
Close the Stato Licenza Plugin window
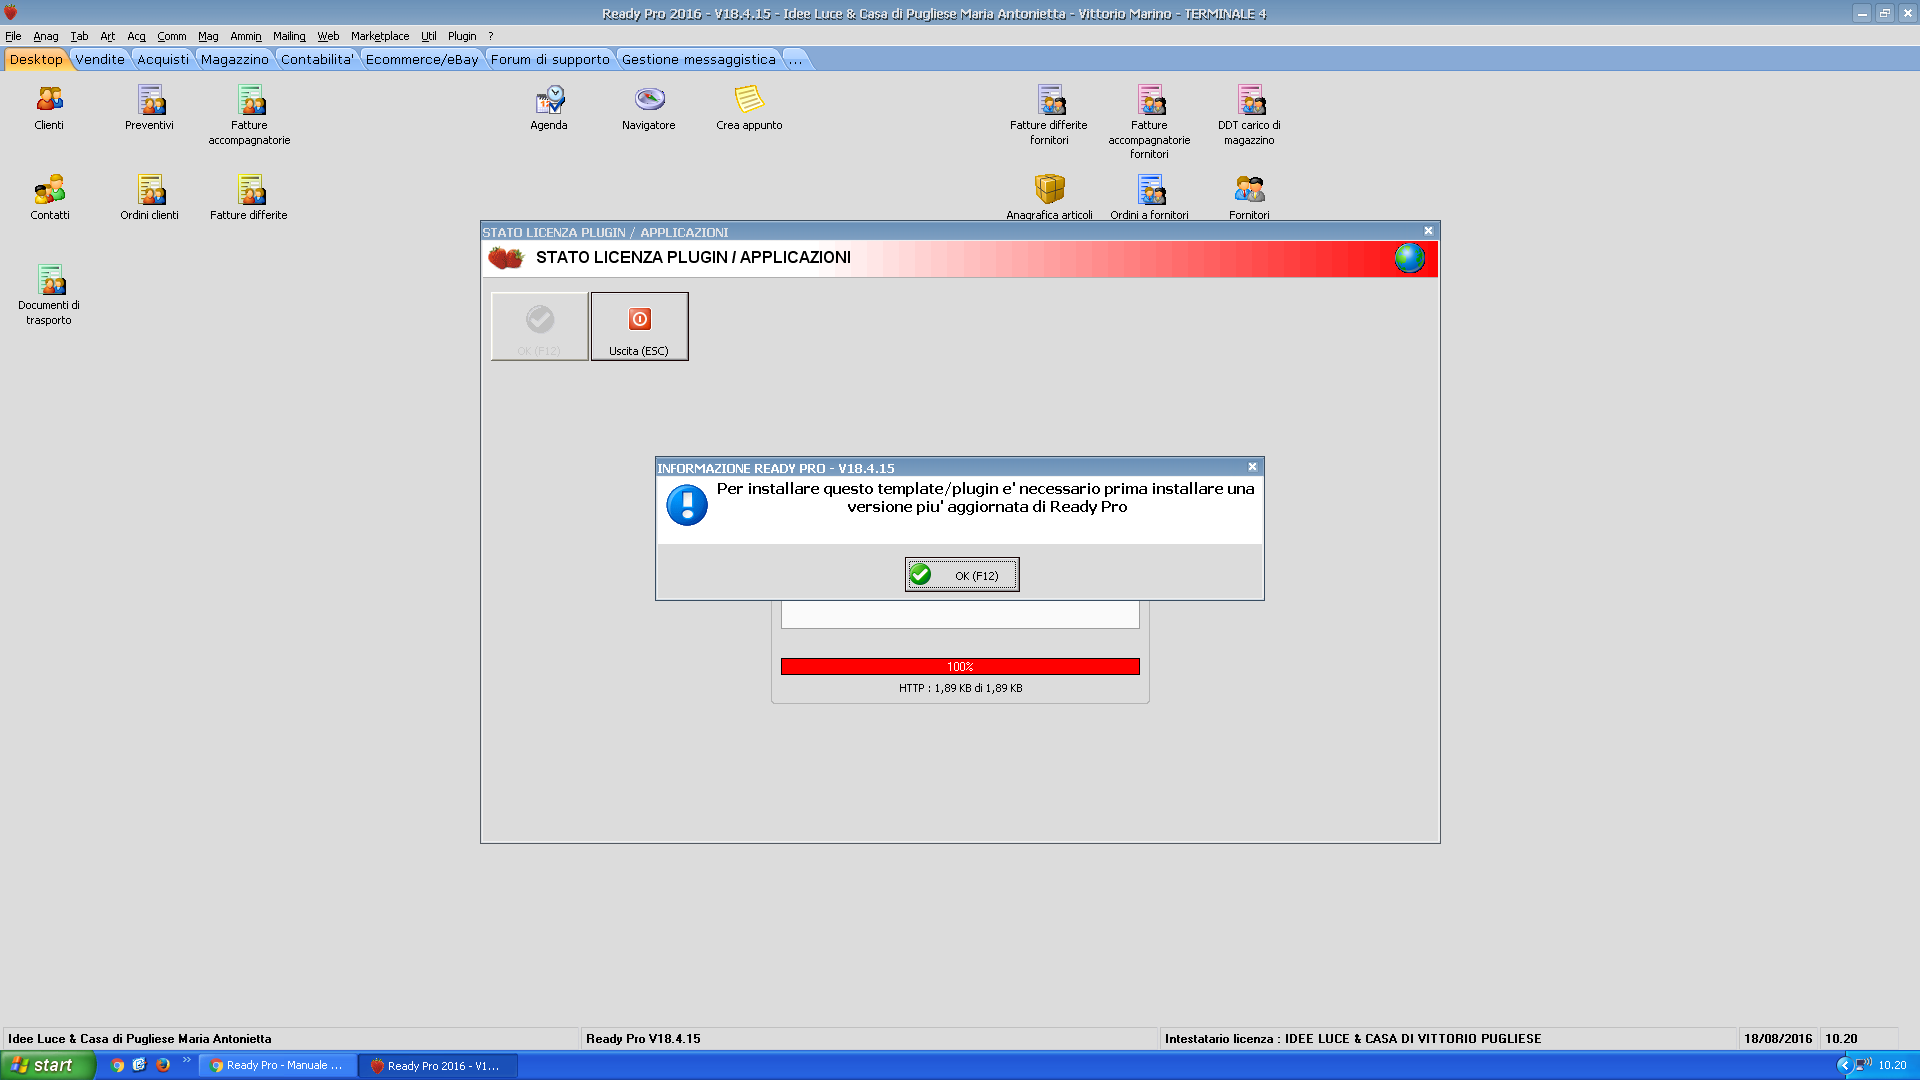click(1428, 231)
